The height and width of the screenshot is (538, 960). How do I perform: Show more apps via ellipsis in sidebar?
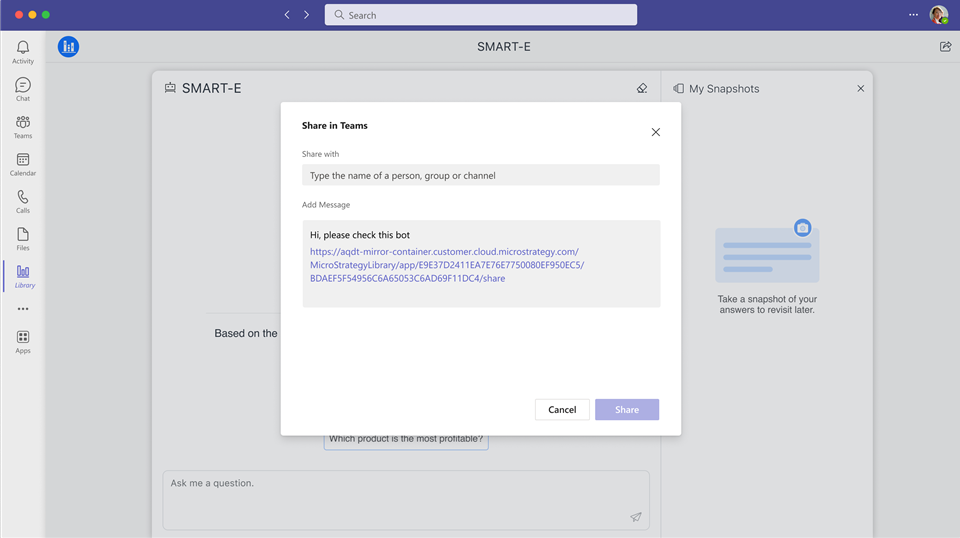pos(22,309)
